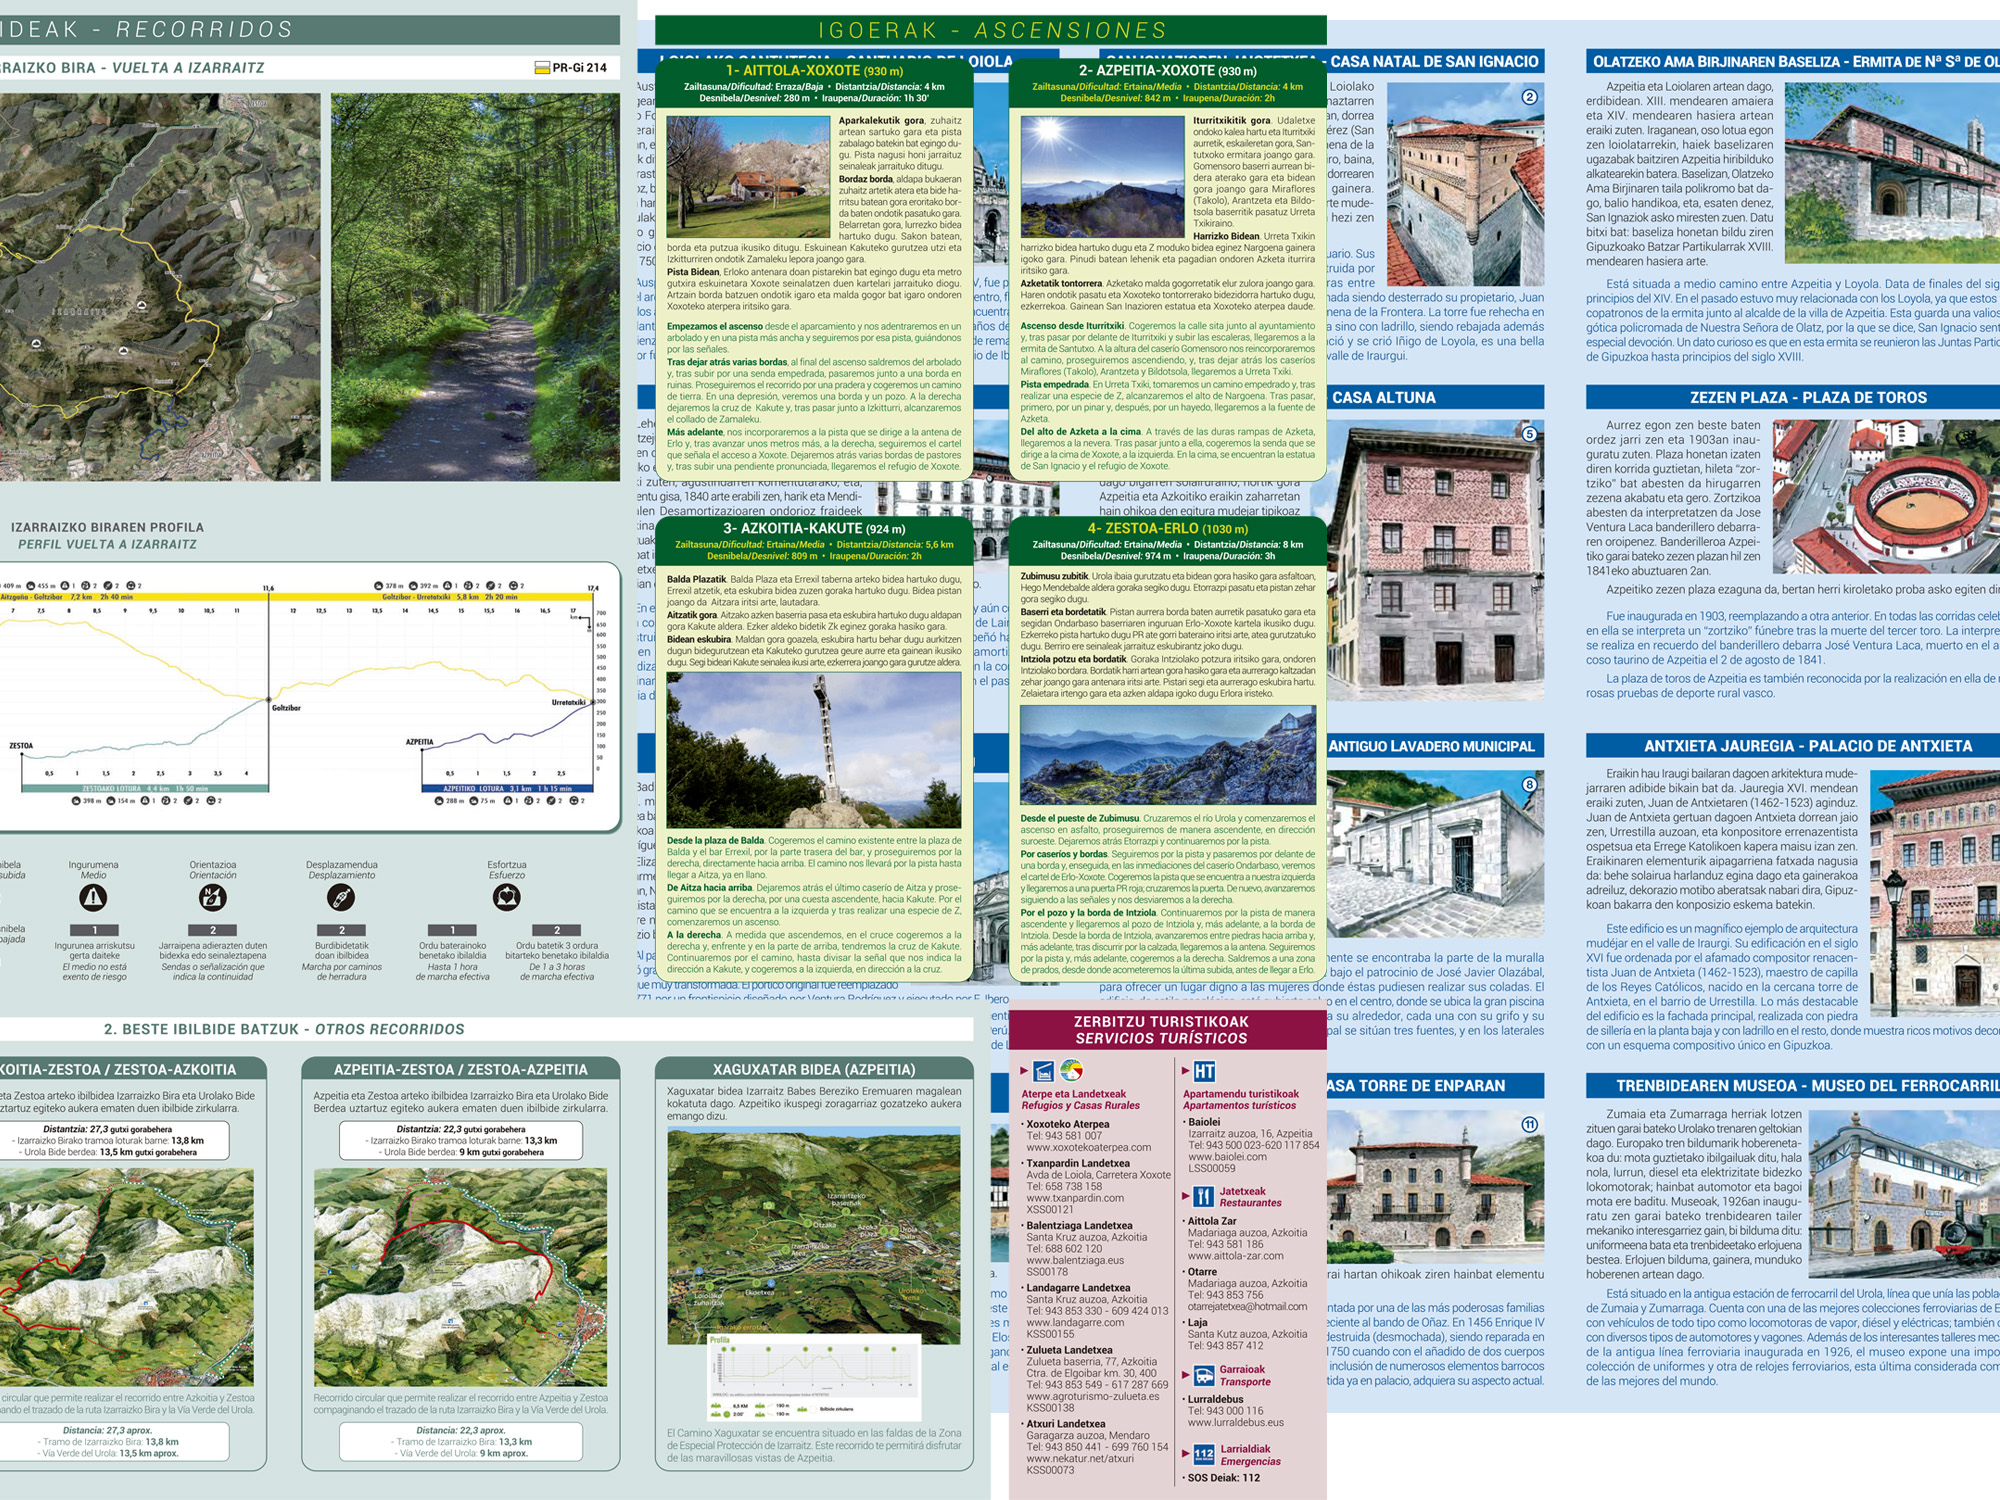
Task: Expand the arrow beside Jatetxeak Restaurantes
Action: (x=1186, y=1196)
